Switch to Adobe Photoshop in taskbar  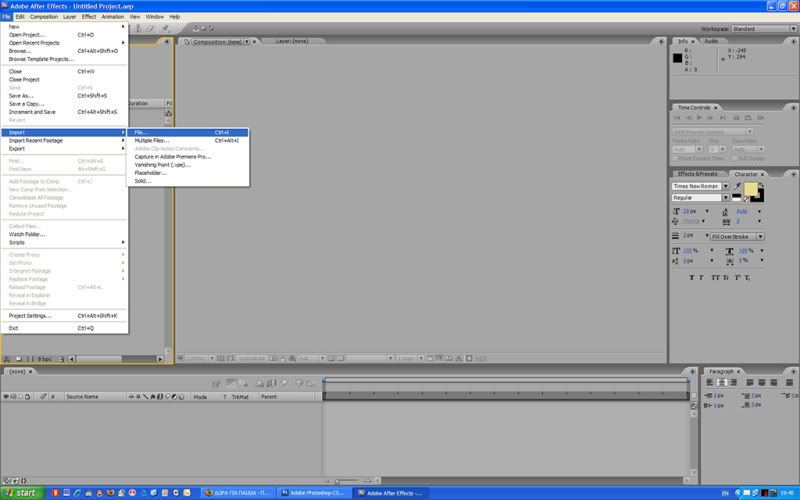coord(315,493)
